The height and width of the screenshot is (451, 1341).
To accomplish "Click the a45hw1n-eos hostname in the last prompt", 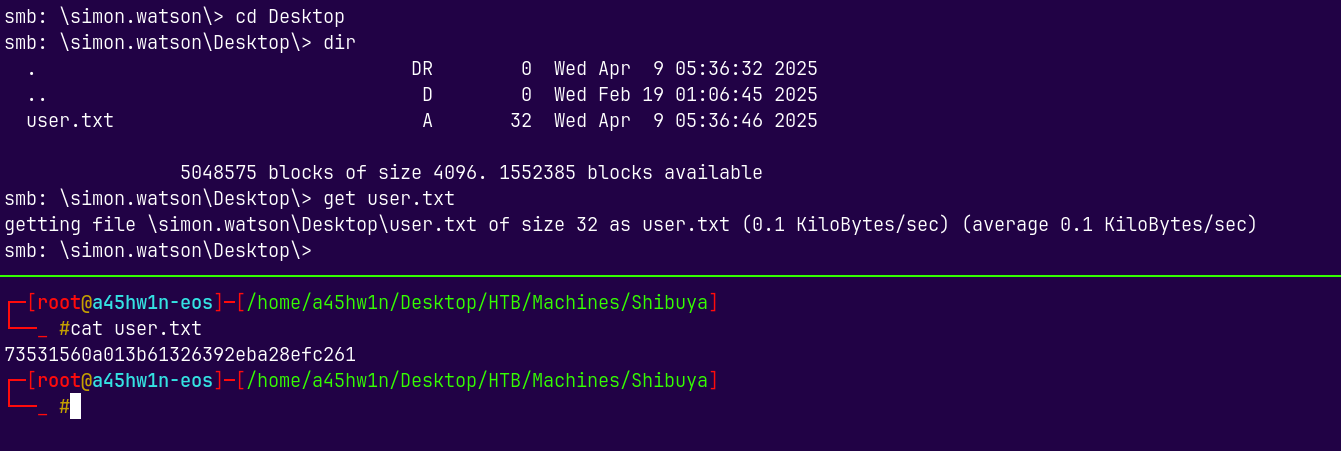I will [x=152, y=381].
